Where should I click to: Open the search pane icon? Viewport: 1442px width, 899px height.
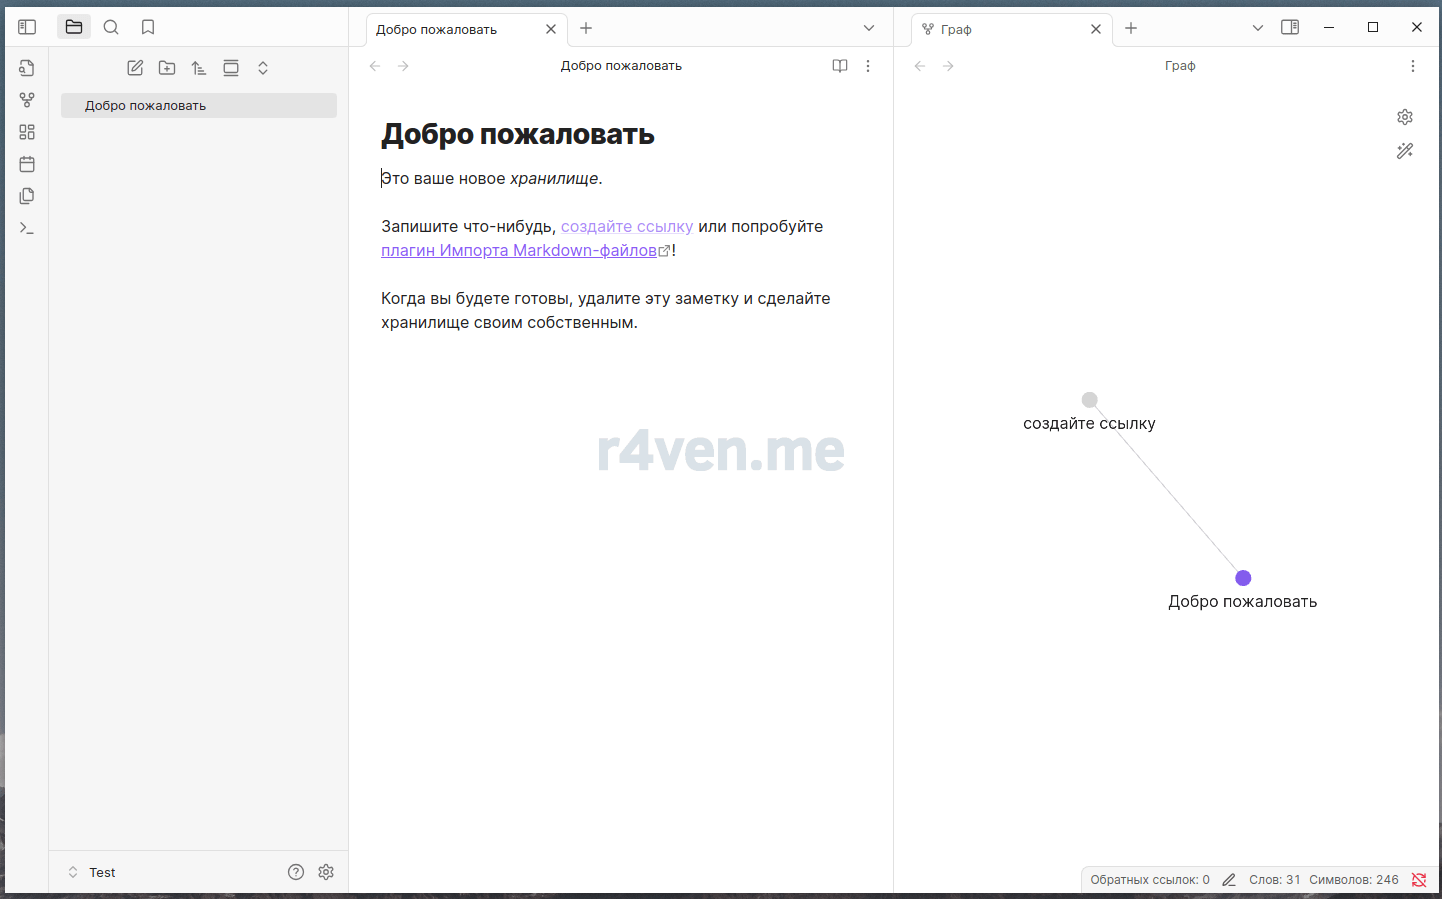111,27
